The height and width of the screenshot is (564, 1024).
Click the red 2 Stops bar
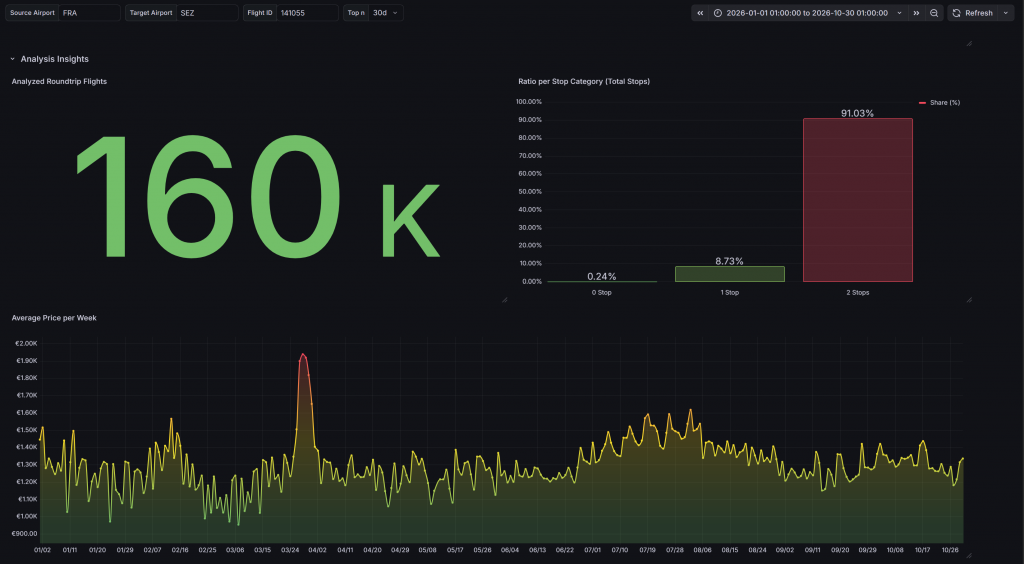pos(857,200)
